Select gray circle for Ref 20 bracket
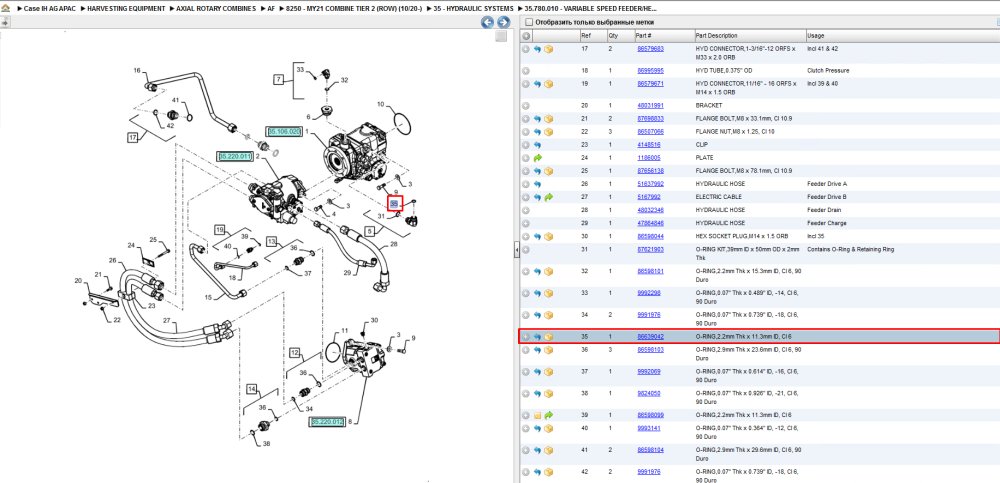Screen dimensions: 1000x483 (x=526, y=106)
